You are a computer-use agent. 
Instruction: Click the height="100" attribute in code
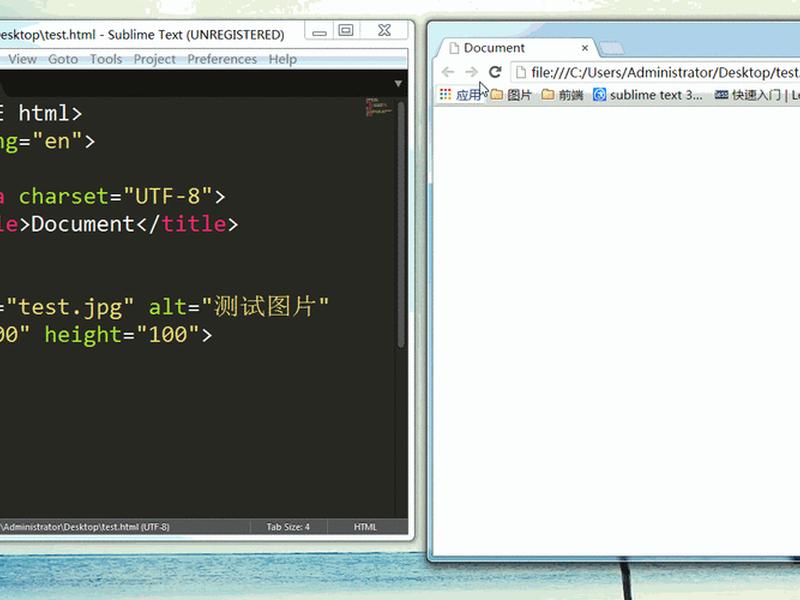click(122, 335)
